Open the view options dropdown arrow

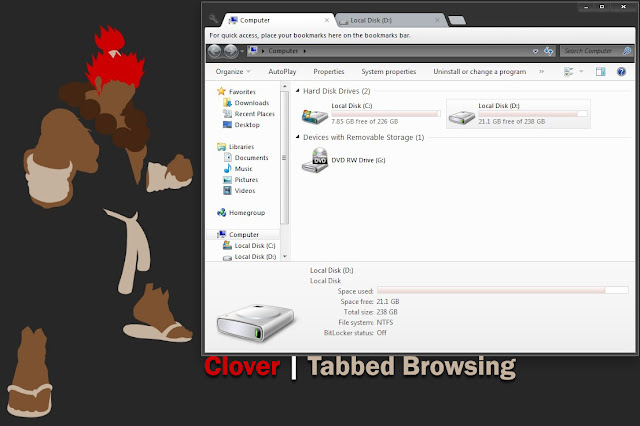pyautogui.click(x=581, y=72)
